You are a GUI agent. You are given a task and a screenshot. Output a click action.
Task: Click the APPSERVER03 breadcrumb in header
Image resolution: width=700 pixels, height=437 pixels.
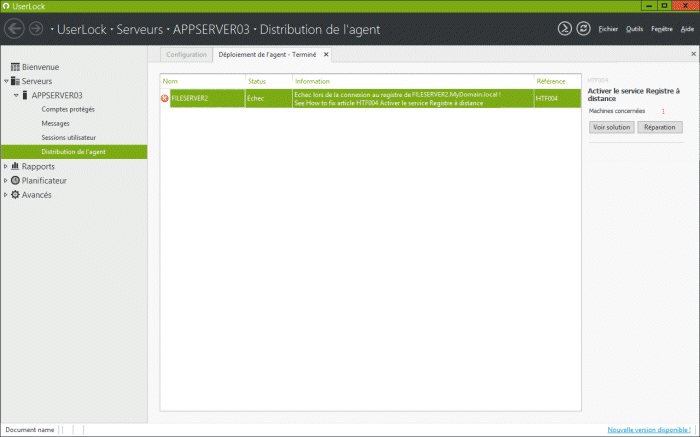point(211,29)
